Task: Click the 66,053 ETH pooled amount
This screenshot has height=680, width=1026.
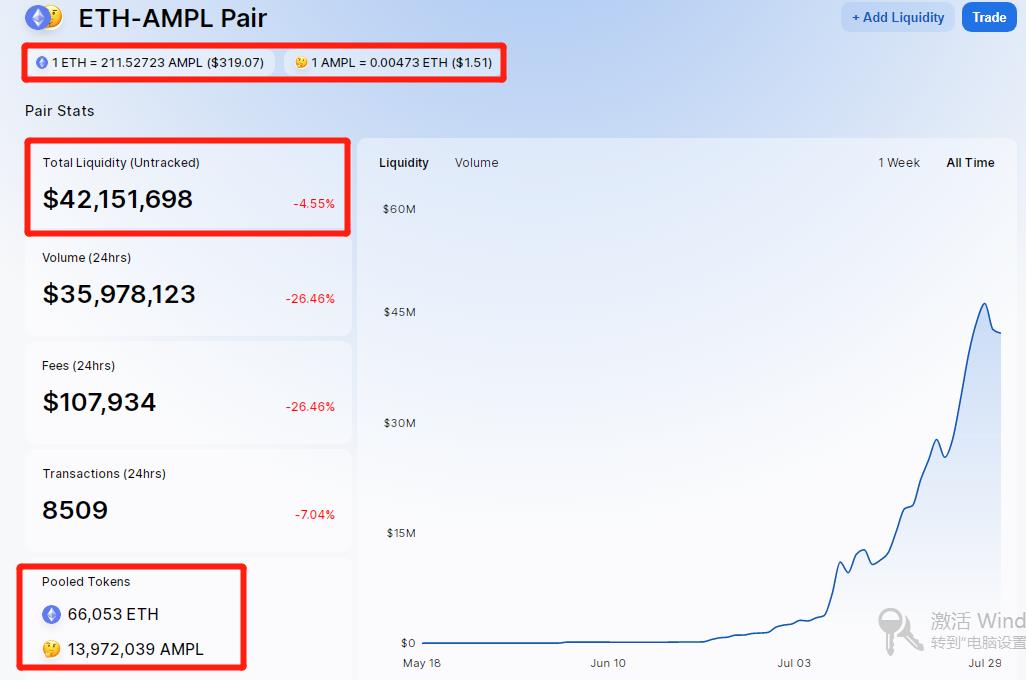Action: point(113,615)
